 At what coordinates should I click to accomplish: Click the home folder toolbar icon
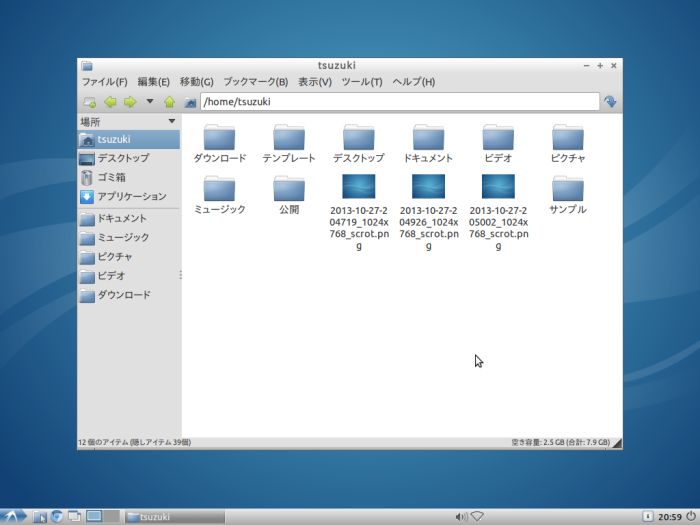pyautogui.click(x=189, y=102)
